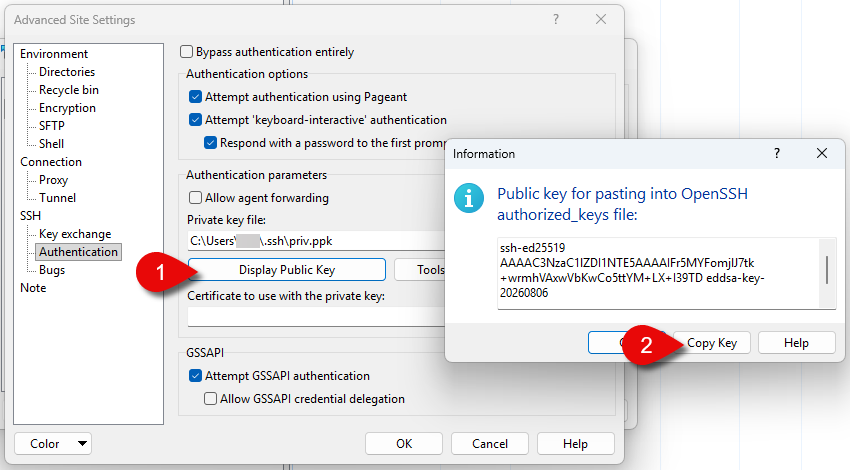Select Connection in the settings tree
This screenshot has height=470, width=850.
click(51, 162)
